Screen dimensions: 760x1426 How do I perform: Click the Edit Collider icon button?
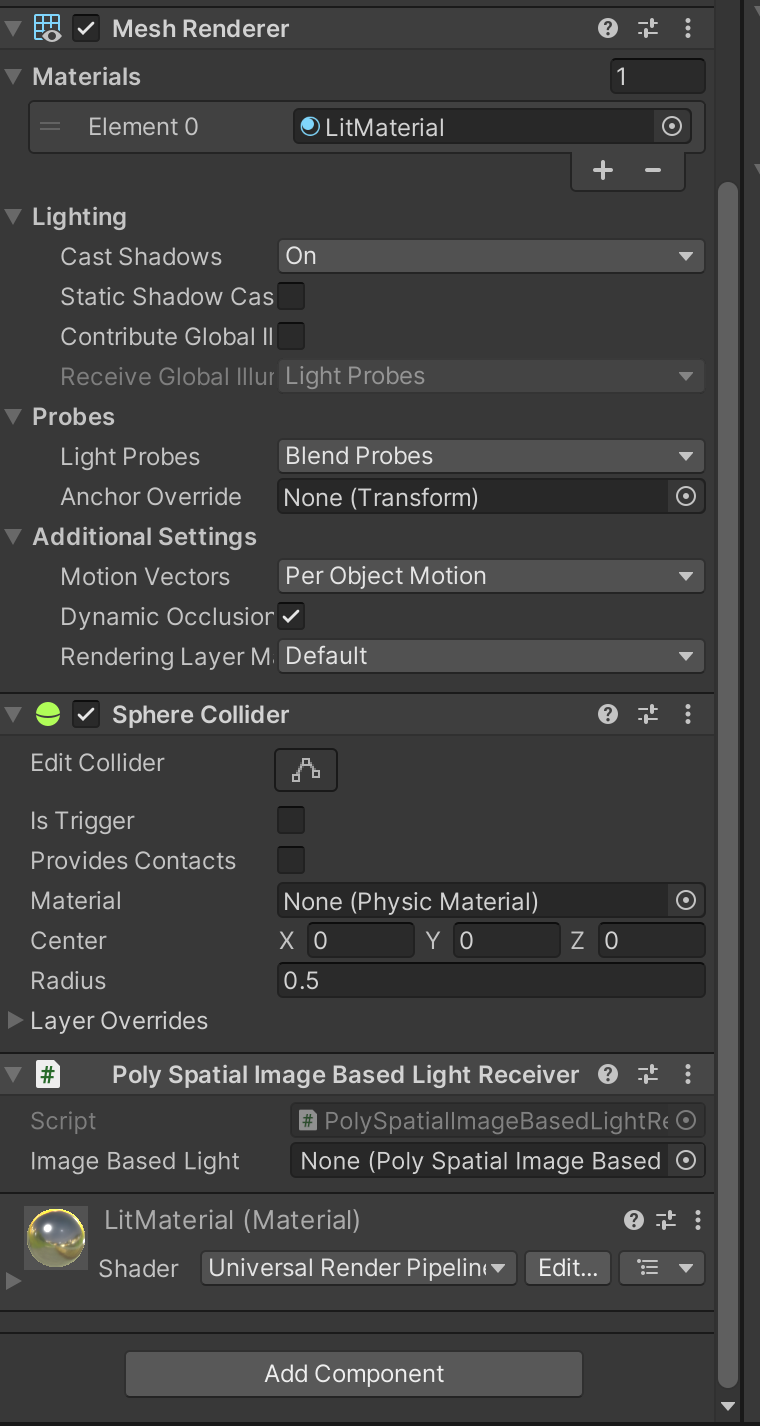pos(306,770)
